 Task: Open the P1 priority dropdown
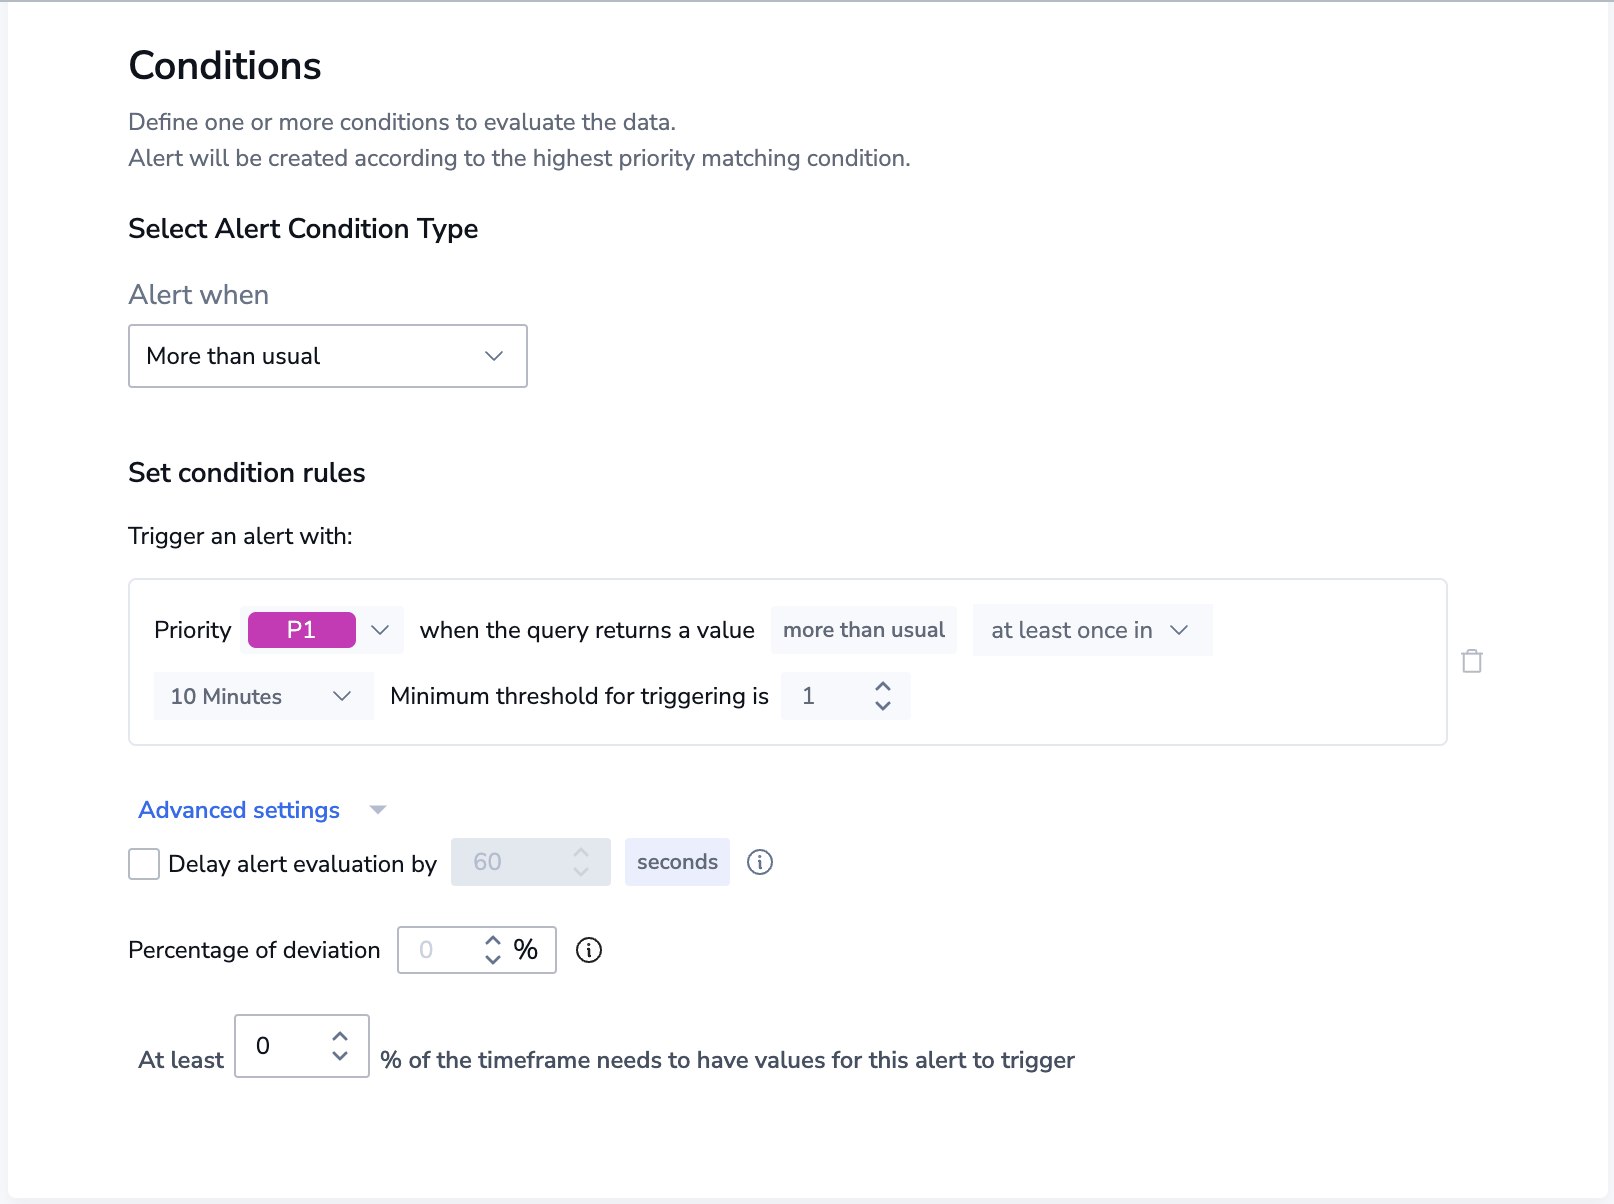(x=380, y=630)
